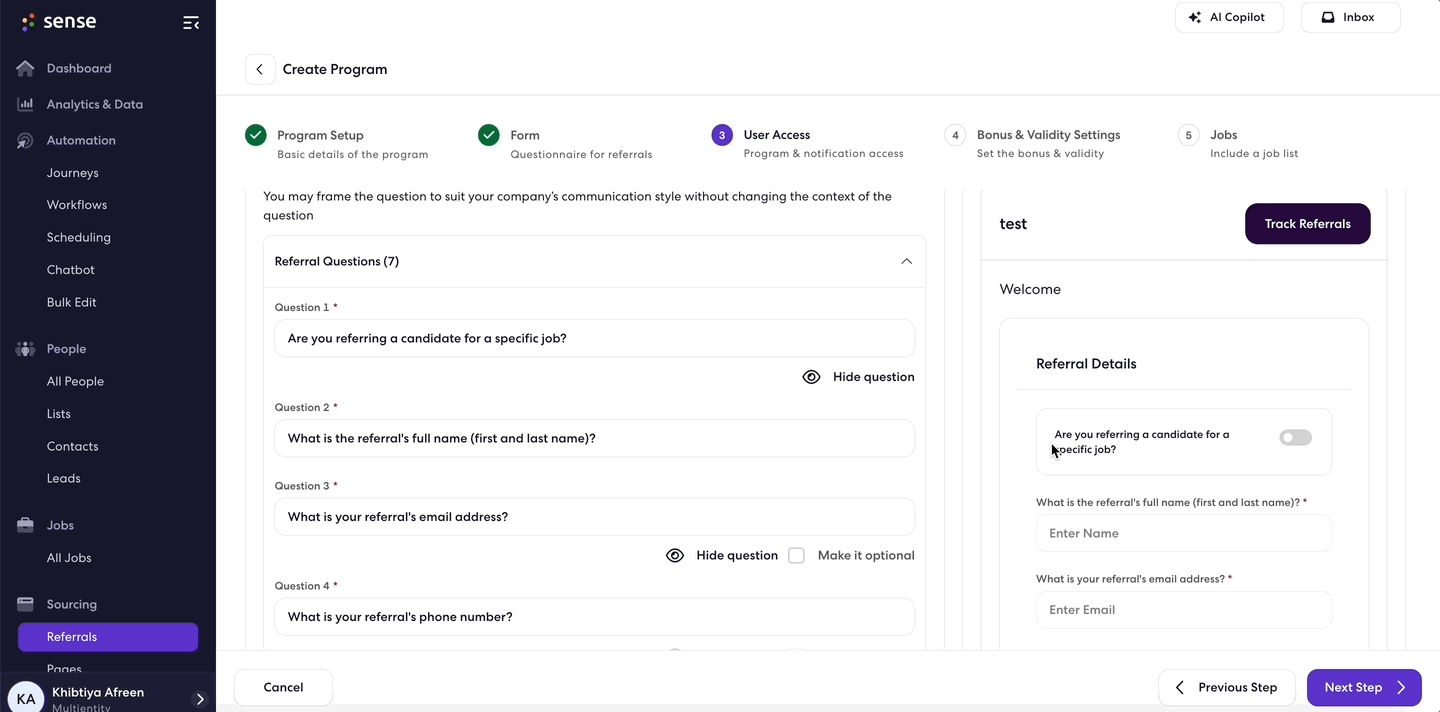Open the People section

click(66, 348)
